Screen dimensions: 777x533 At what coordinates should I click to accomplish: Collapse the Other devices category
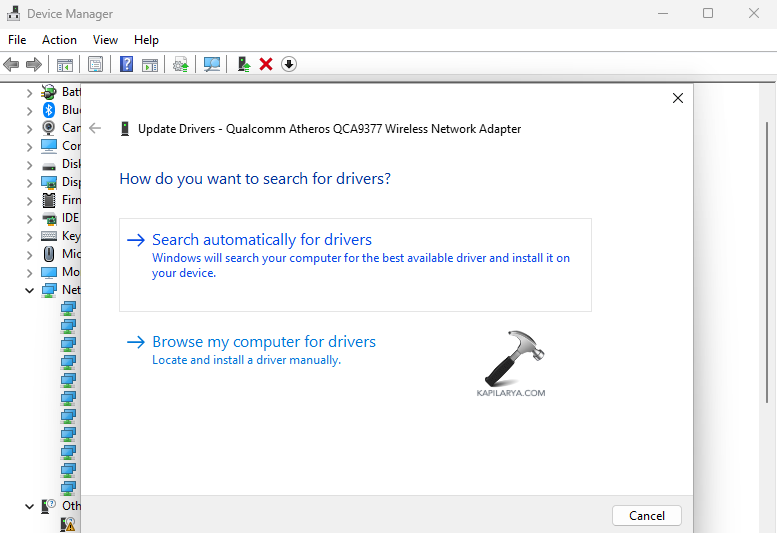click(30, 506)
